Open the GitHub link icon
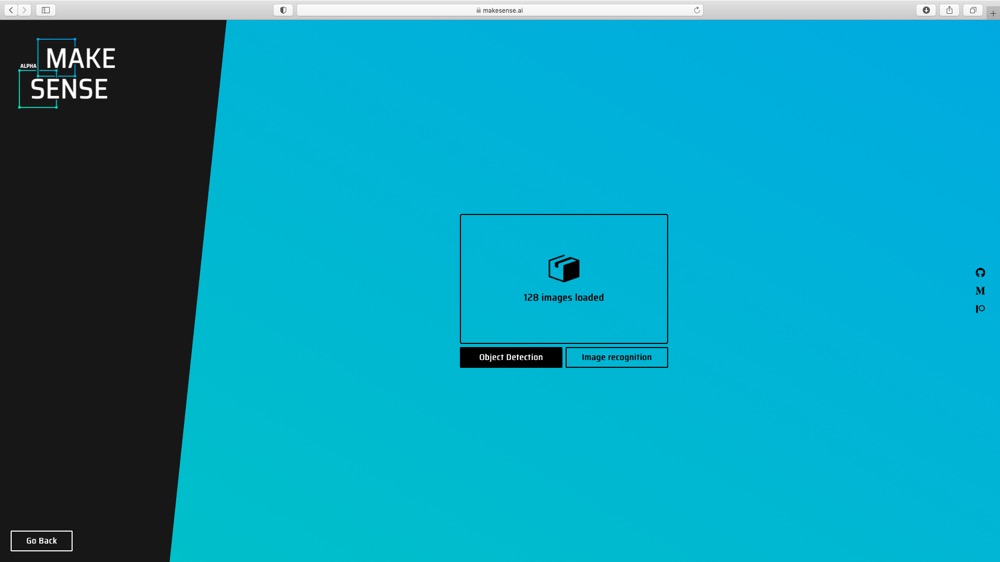This screenshot has width=1000, height=562. point(980,273)
